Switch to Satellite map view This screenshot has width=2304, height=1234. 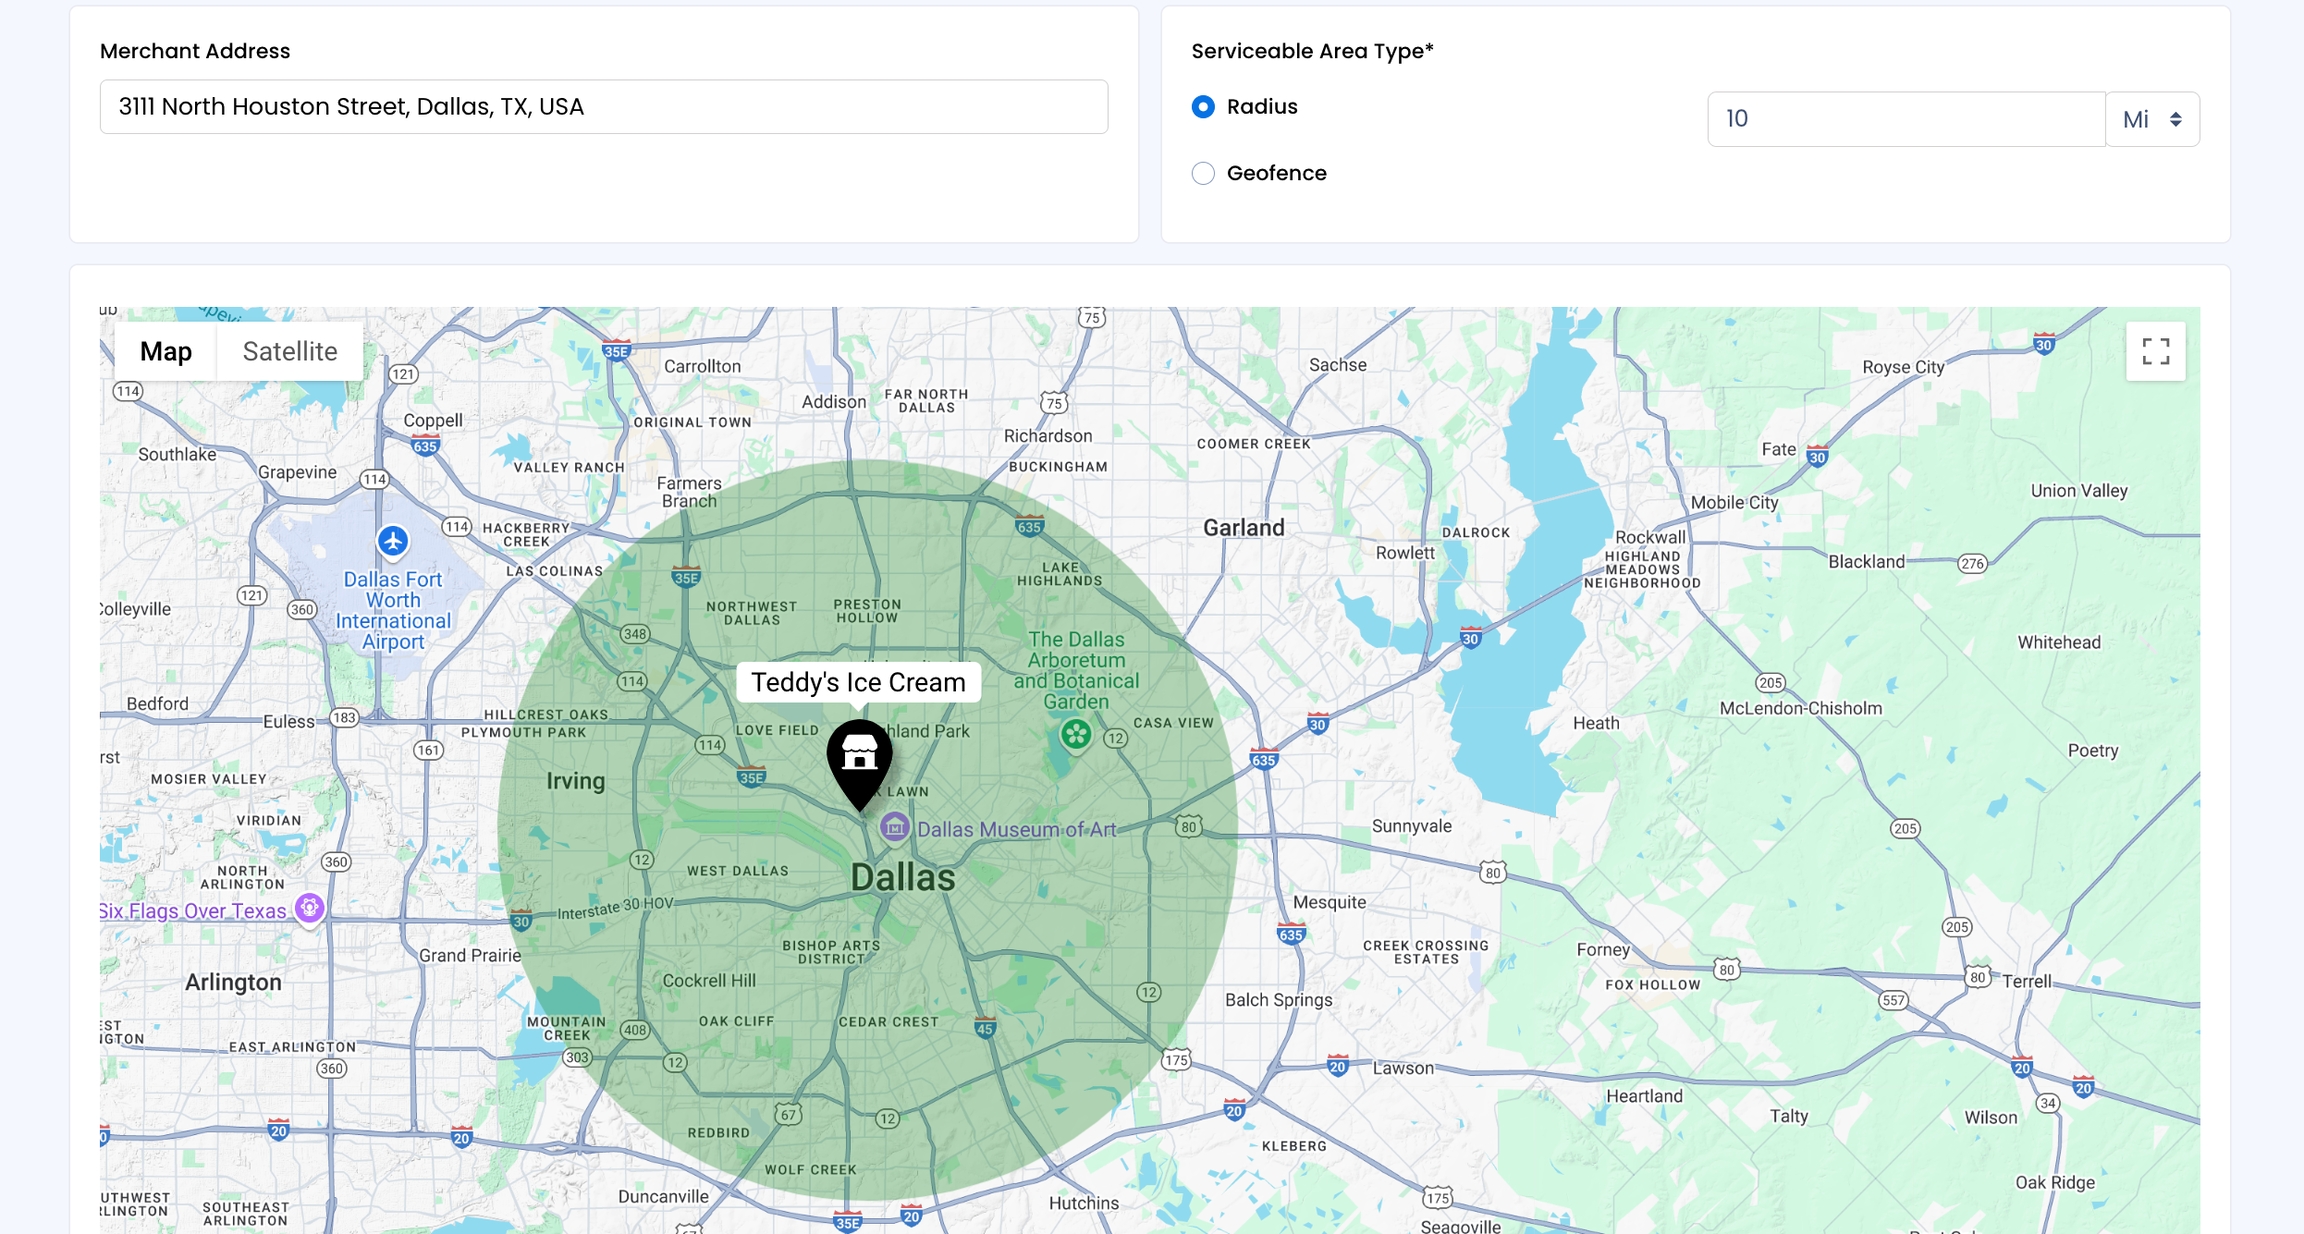click(290, 351)
